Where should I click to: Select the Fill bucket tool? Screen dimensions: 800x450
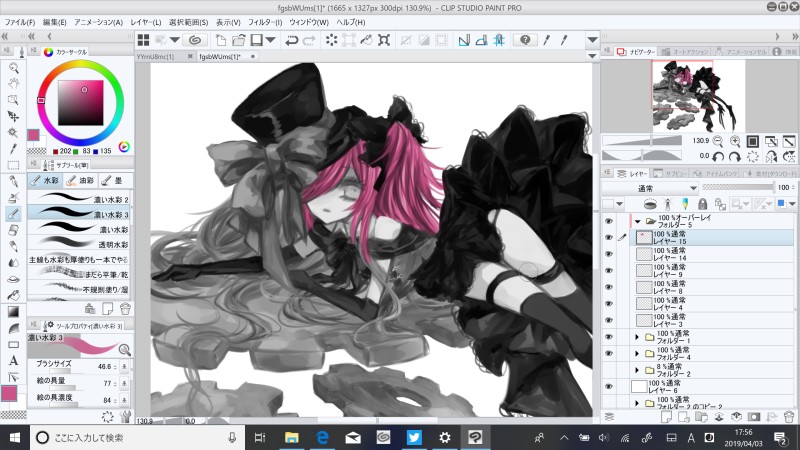(13, 295)
